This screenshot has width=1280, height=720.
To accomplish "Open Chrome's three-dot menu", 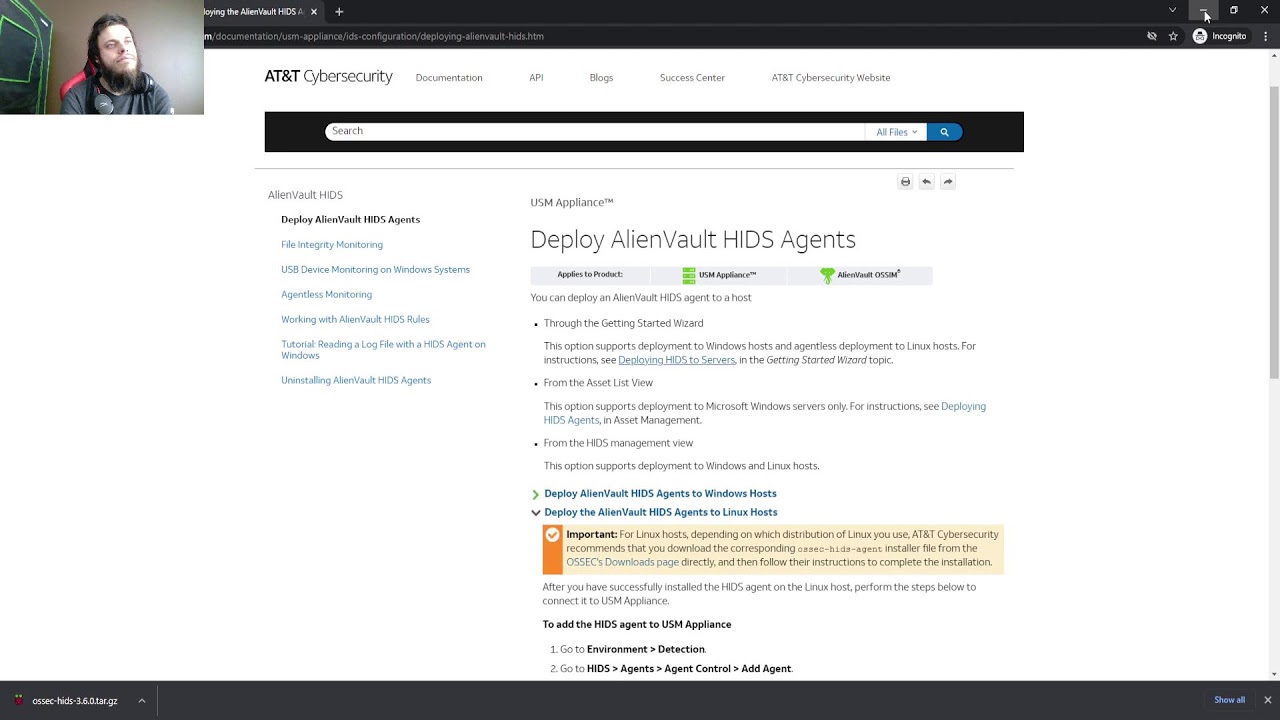I will pyautogui.click(x=1266, y=36).
